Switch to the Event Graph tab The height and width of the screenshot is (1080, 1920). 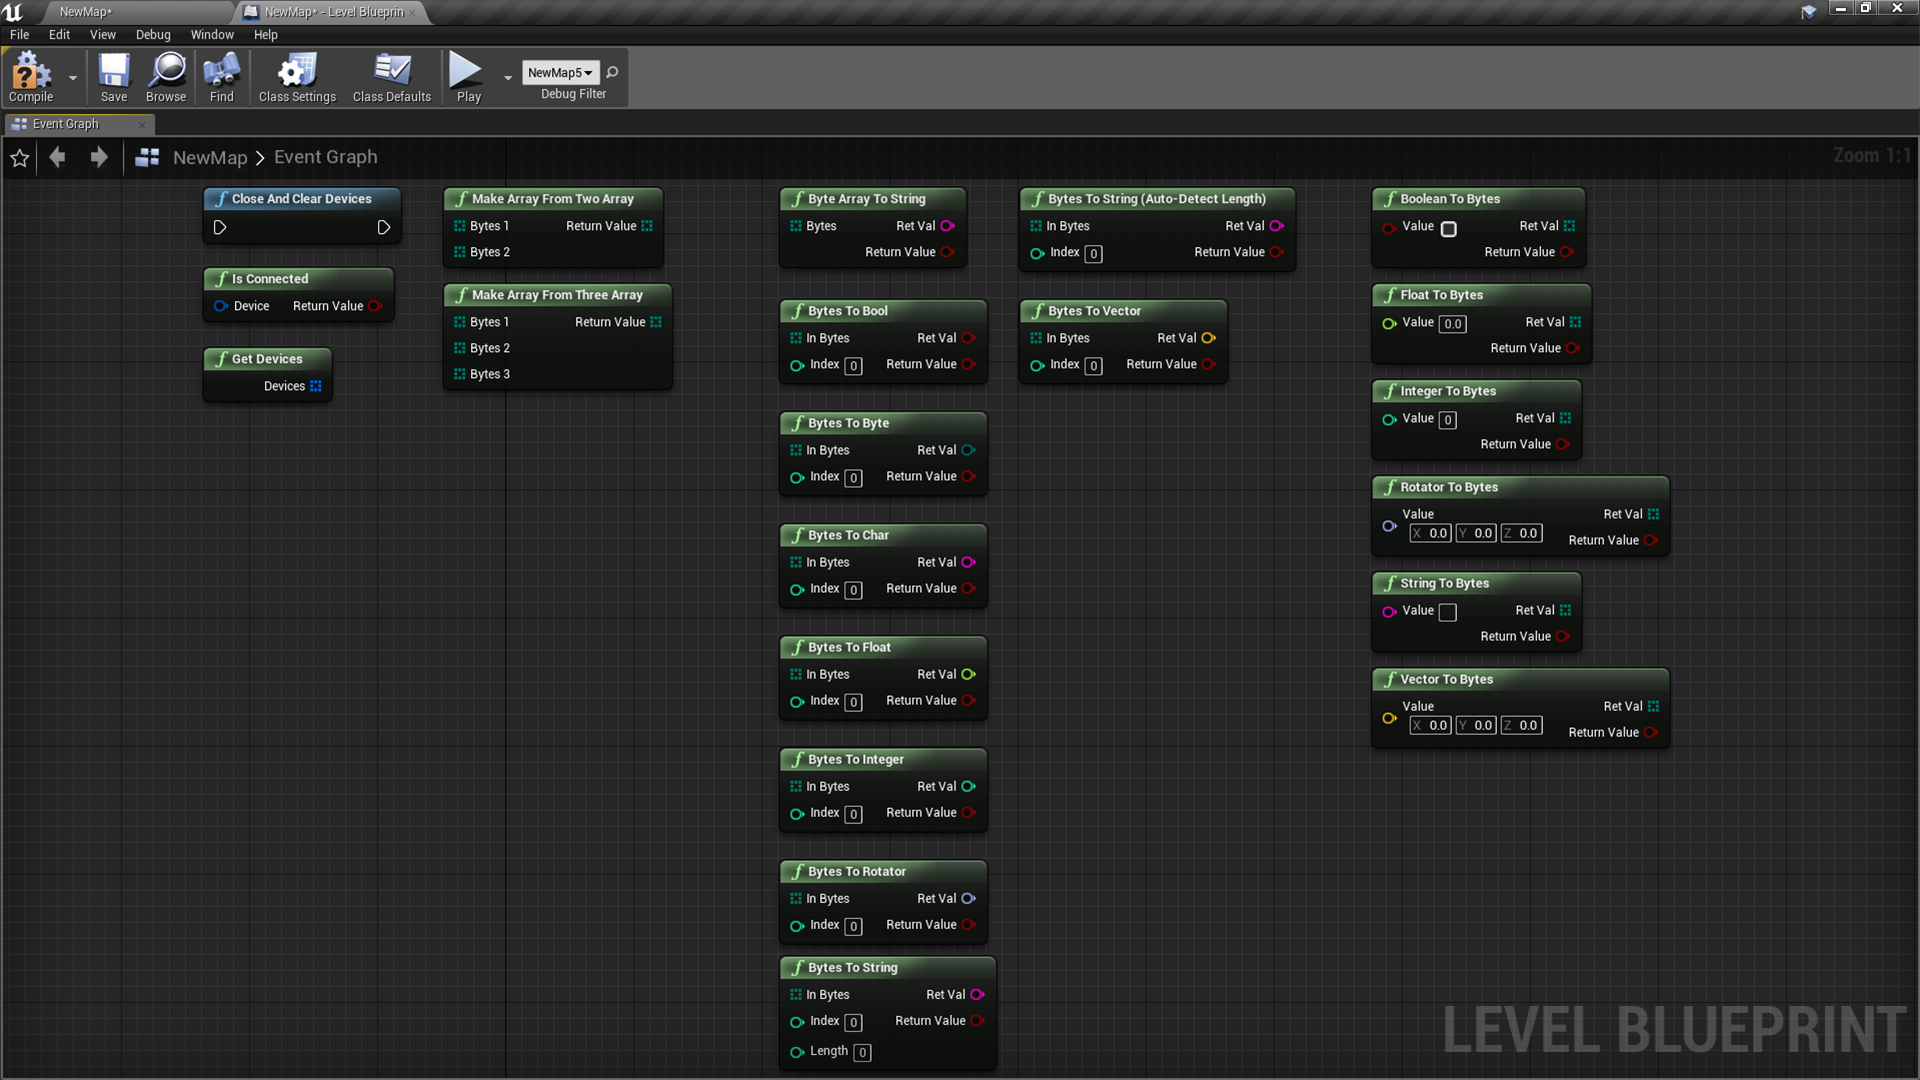pos(66,124)
